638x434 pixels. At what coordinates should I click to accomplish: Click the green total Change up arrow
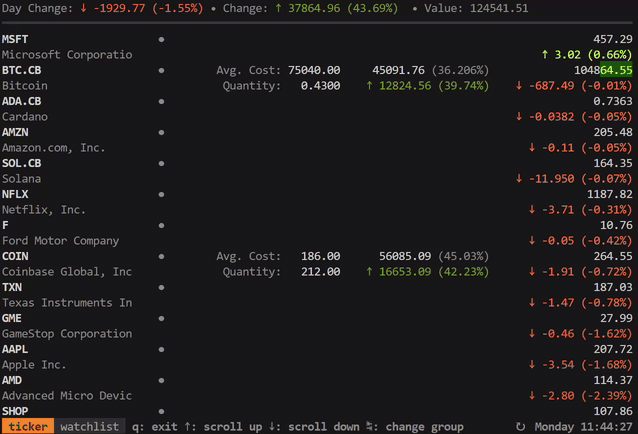(x=278, y=8)
